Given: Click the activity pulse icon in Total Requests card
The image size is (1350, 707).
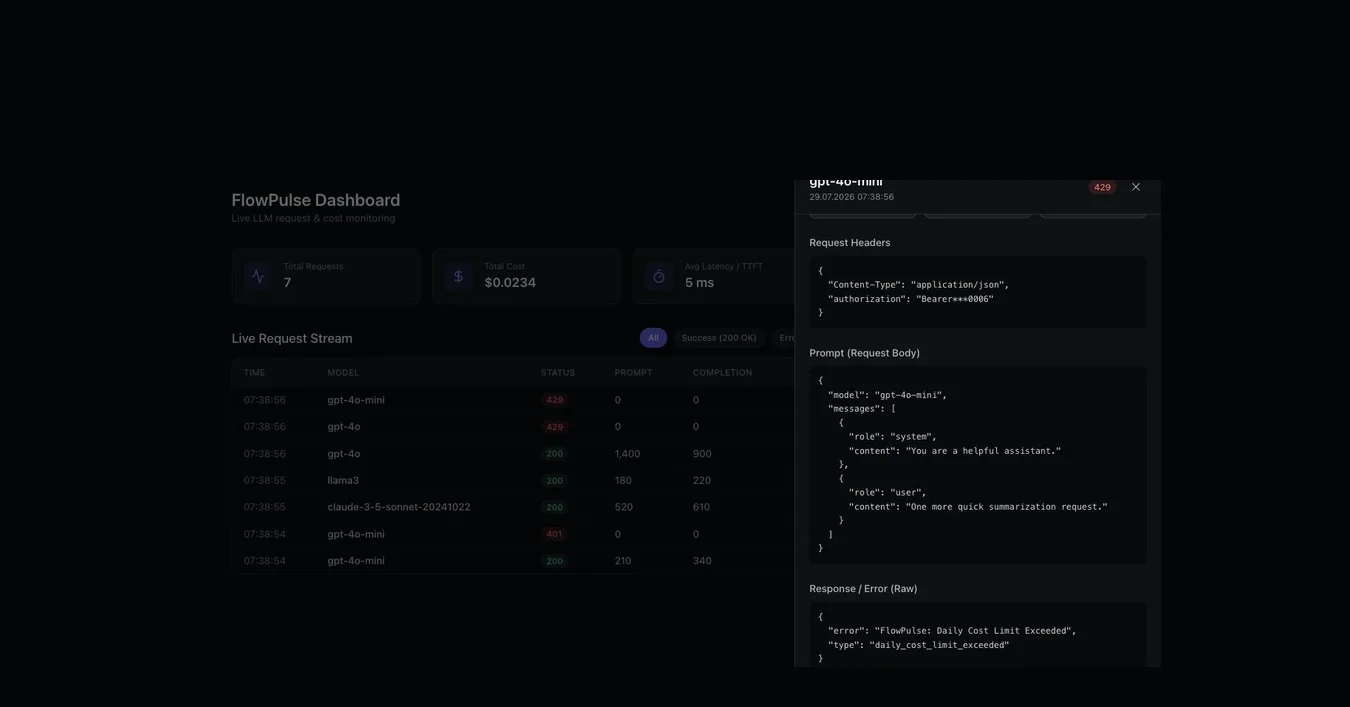Looking at the screenshot, I should (x=258, y=276).
